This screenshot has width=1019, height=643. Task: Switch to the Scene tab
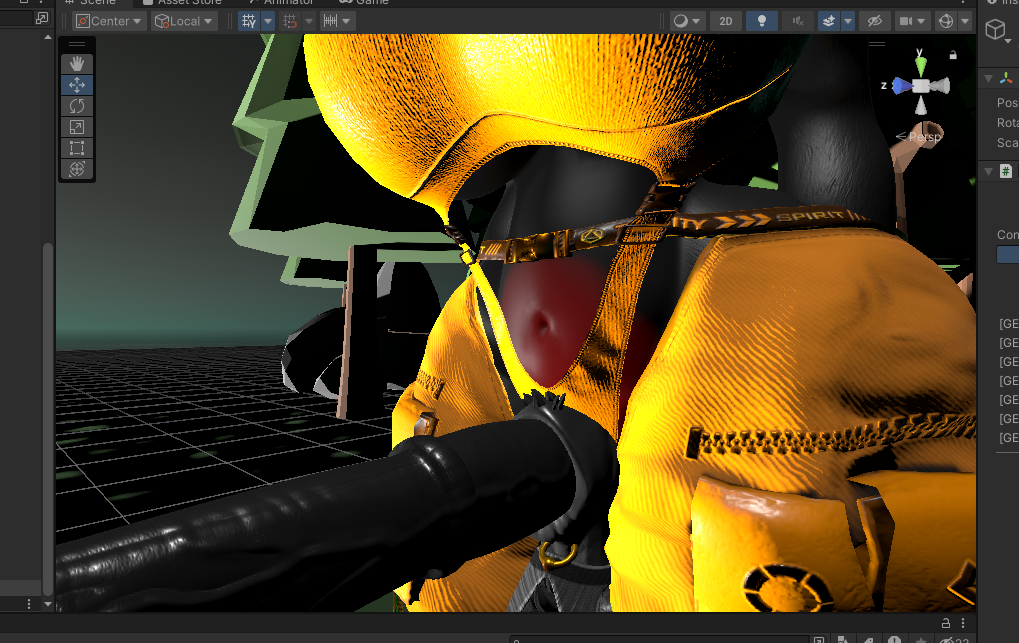pyautogui.click(x=90, y=2)
